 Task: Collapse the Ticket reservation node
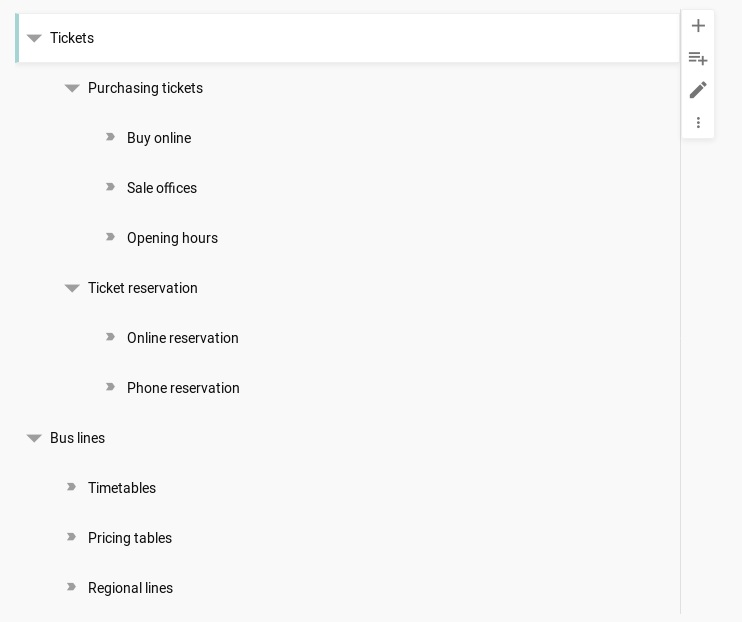coord(72,288)
